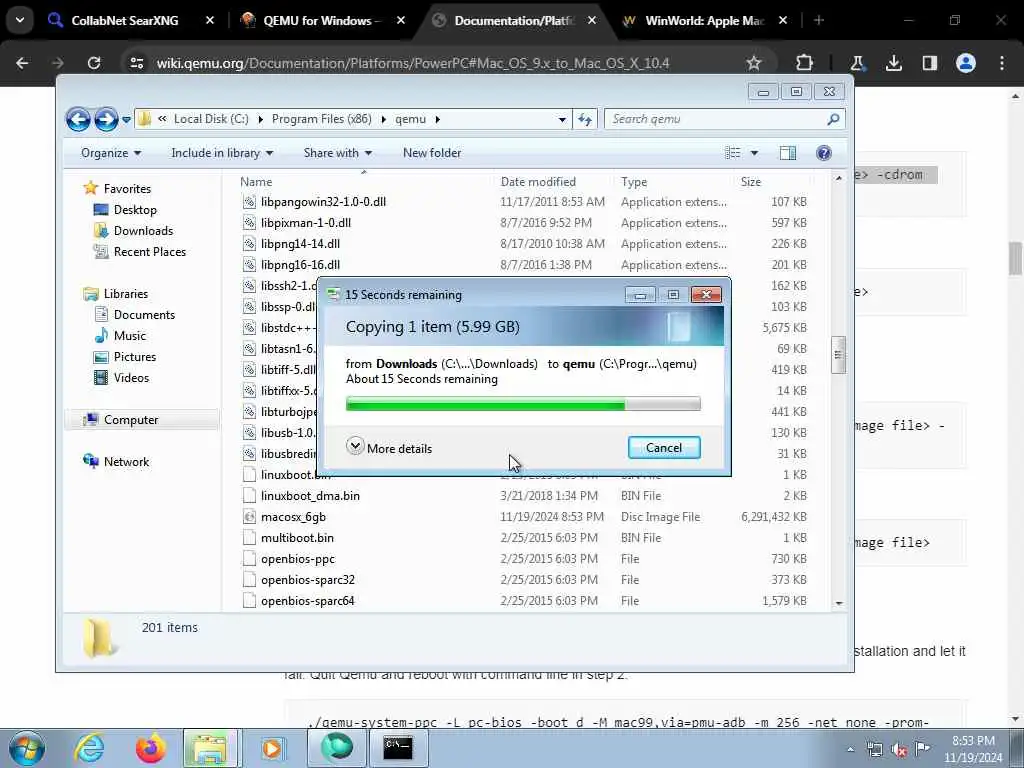
Task: Click the change view icon in Explorer
Action: click(x=733, y=153)
